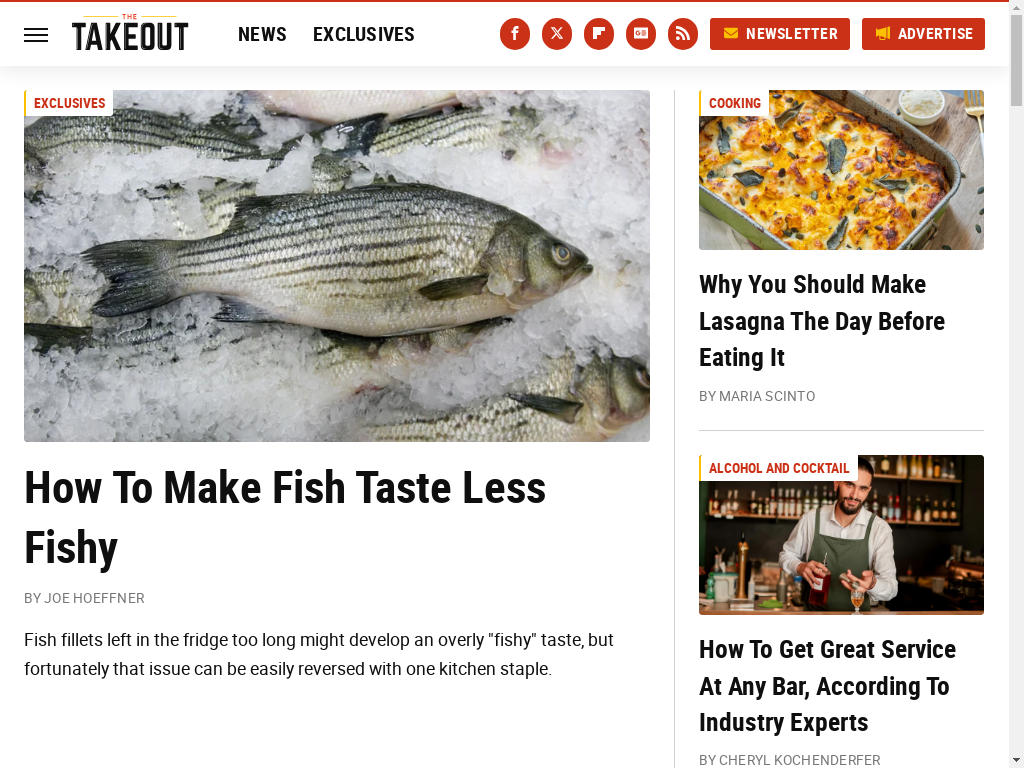Select the Exclusives menu item
The width and height of the screenshot is (1024, 768).
pyautogui.click(x=363, y=34)
